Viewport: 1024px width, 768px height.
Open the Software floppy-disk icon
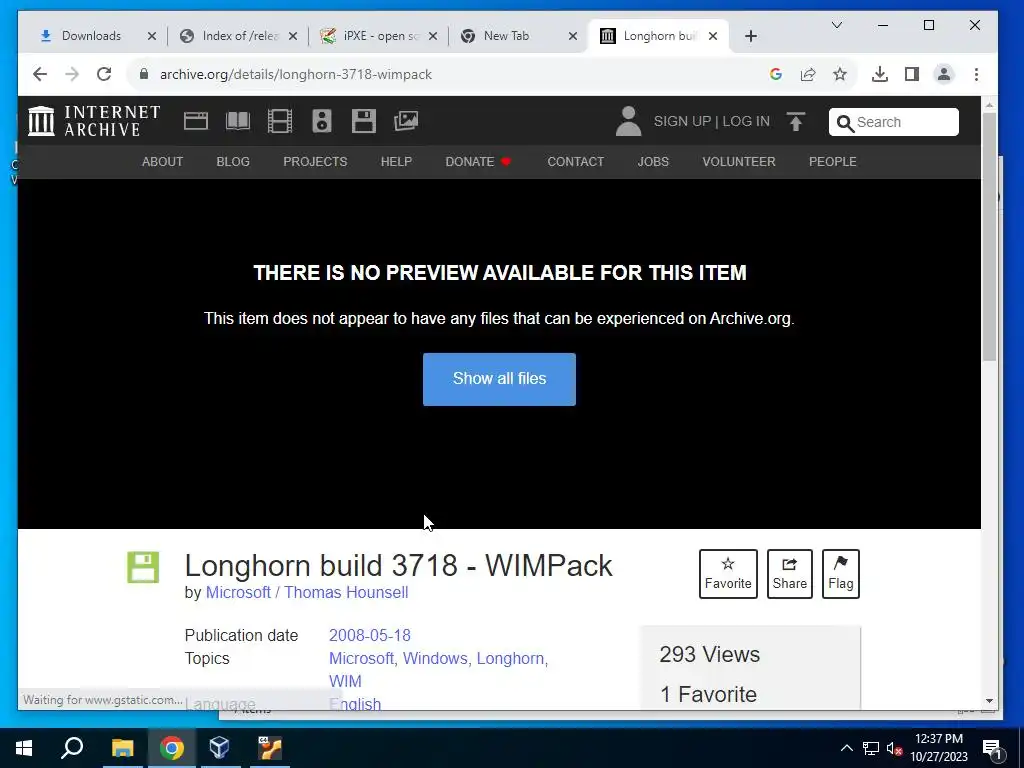pyautogui.click(x=364, y=121)
